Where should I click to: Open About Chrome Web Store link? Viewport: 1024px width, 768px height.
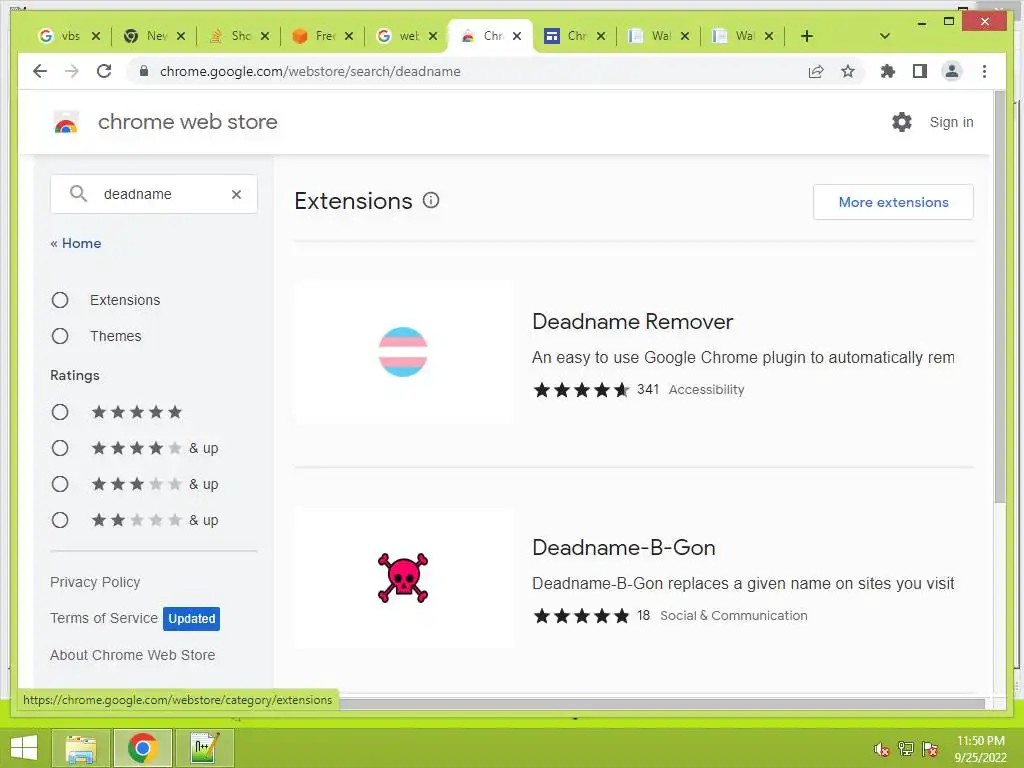[133, 654]
